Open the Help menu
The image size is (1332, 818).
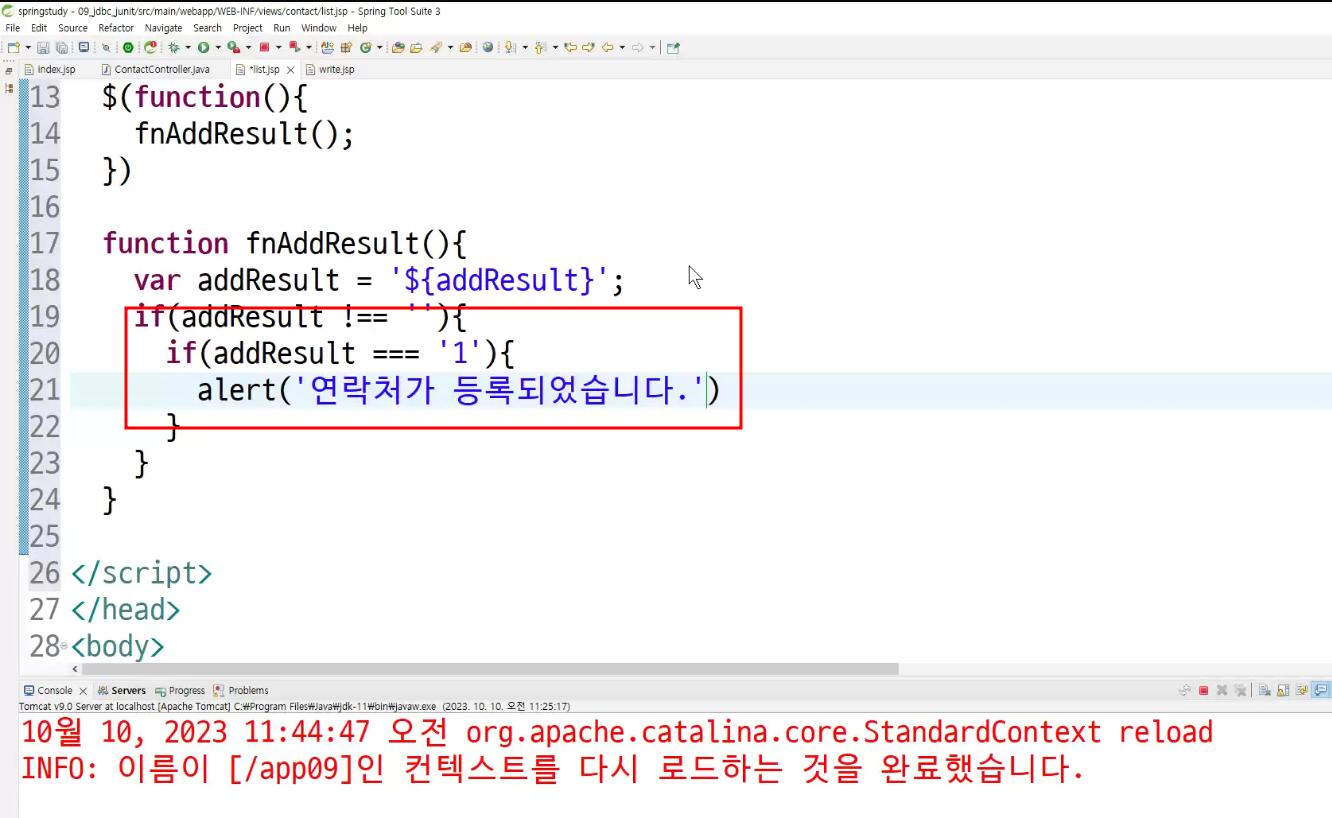pyautogui.click(x=358, y=28)
